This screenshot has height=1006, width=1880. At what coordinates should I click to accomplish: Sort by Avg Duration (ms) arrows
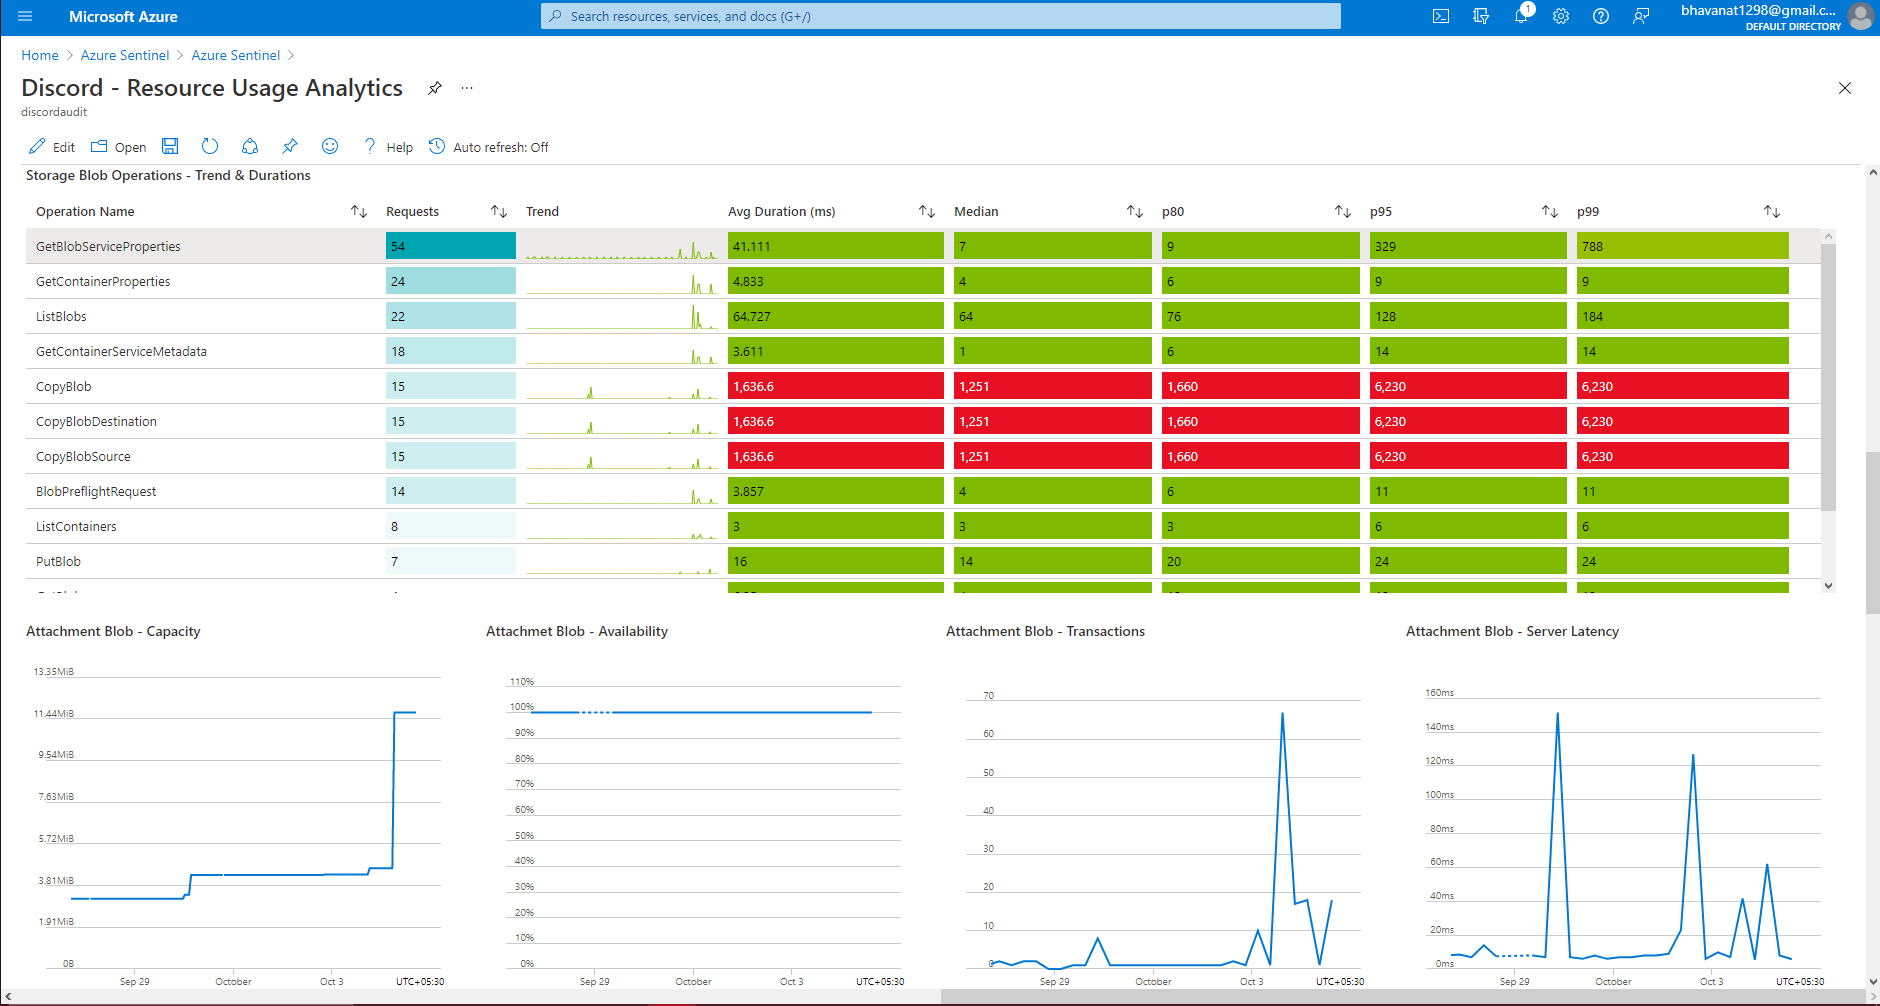(927, 211)
